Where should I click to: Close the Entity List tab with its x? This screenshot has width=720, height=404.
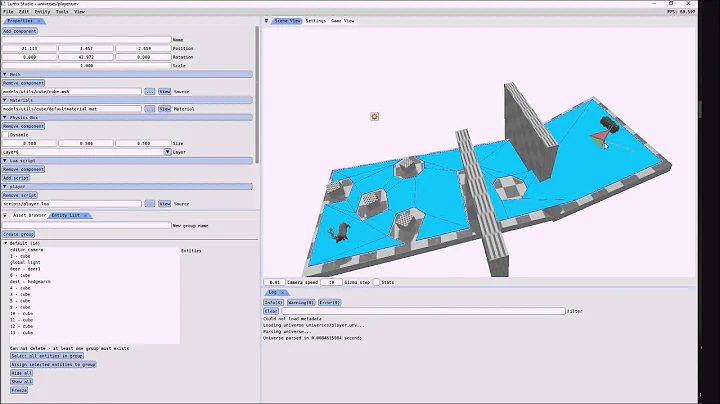(x=85, y=215)
